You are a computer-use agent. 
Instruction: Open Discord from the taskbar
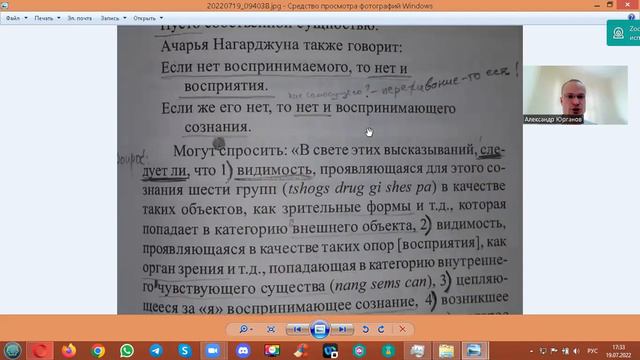click(x=243, y=351)
